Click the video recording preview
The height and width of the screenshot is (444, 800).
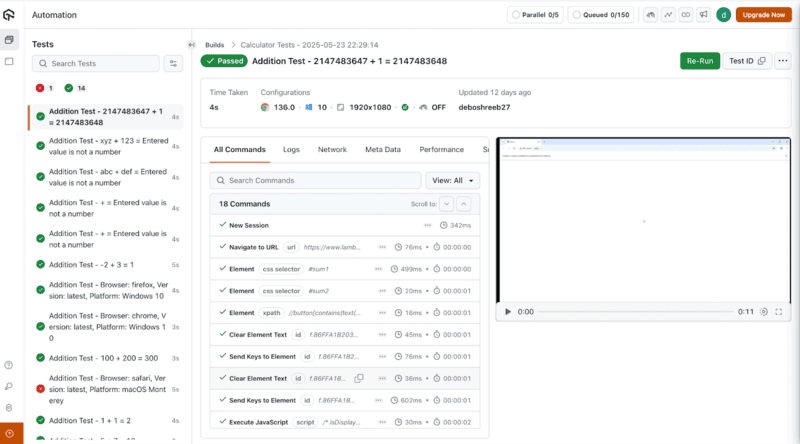(x=643, y=220)
